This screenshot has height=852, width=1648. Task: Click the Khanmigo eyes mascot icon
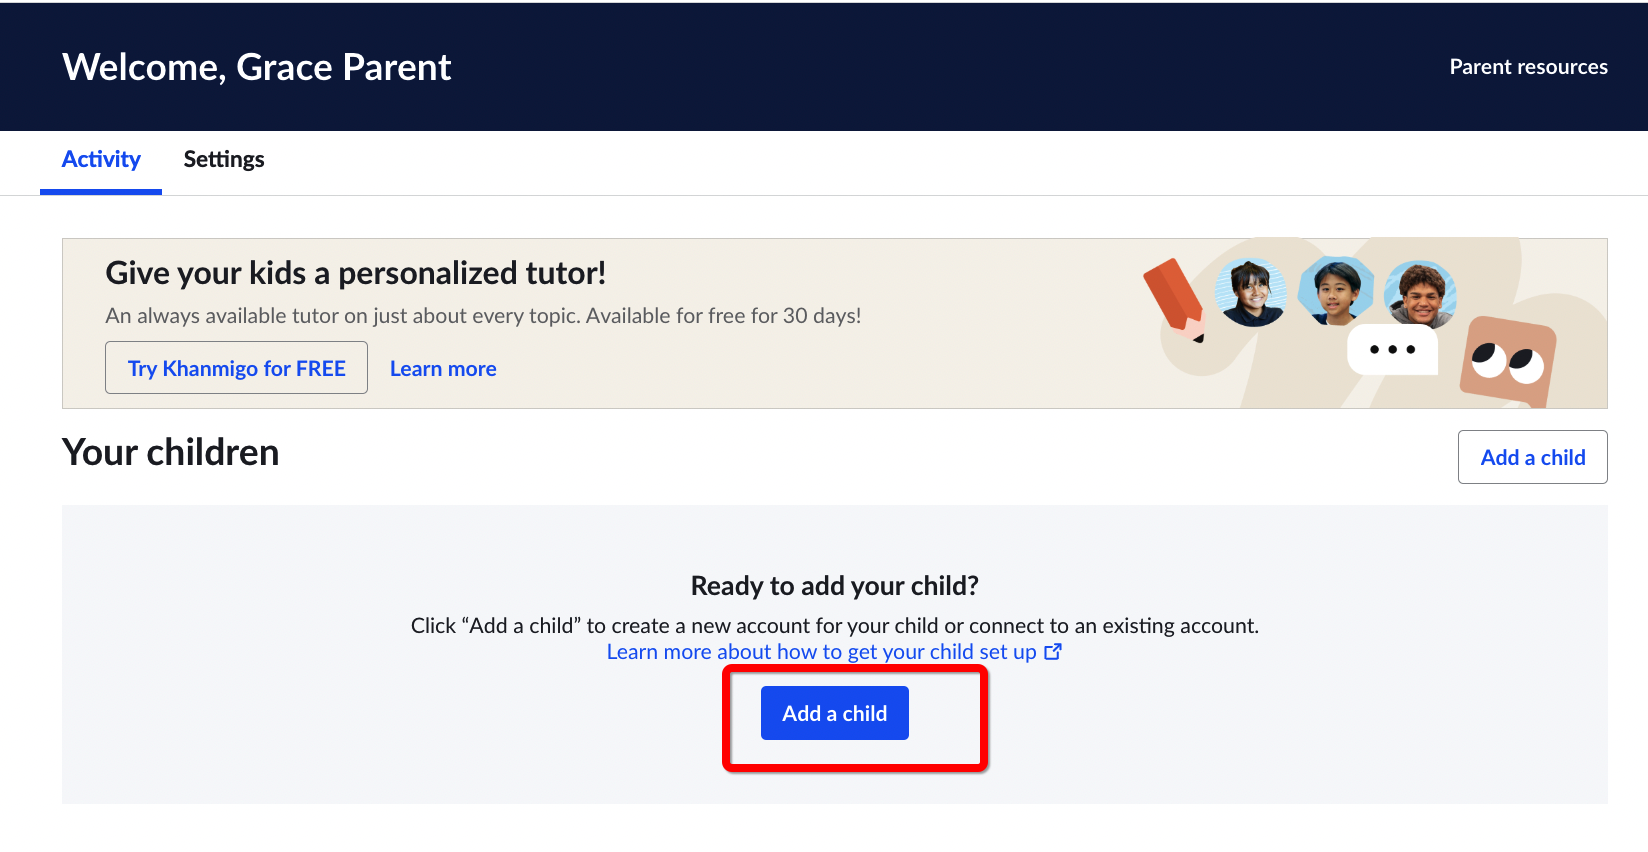pyautogui.click(x=1508, y=361)
